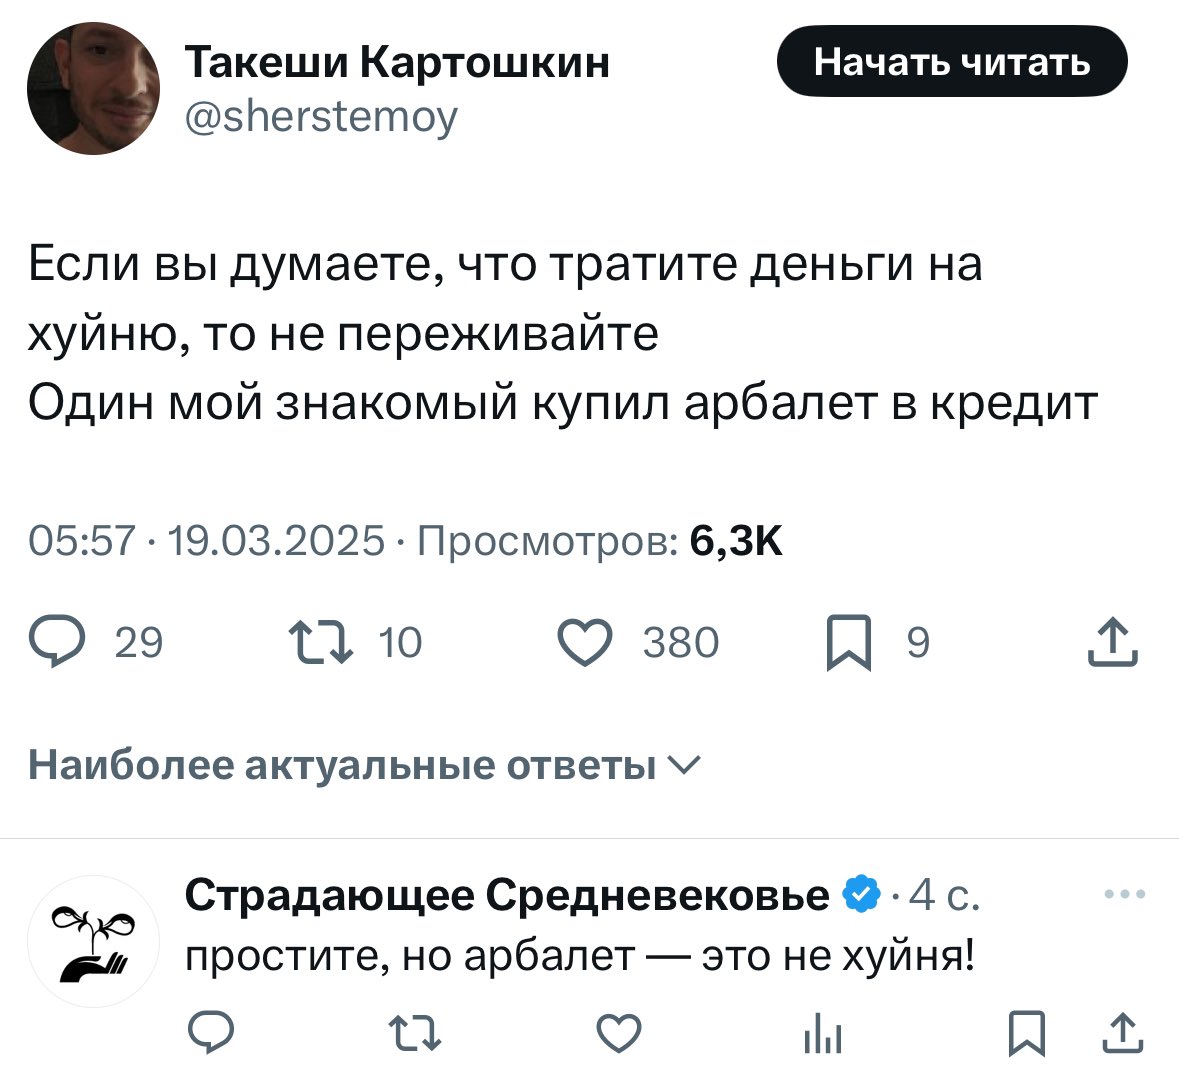Click the blue verified badge on reply
1179x1091 pixels.
point(862,894)
